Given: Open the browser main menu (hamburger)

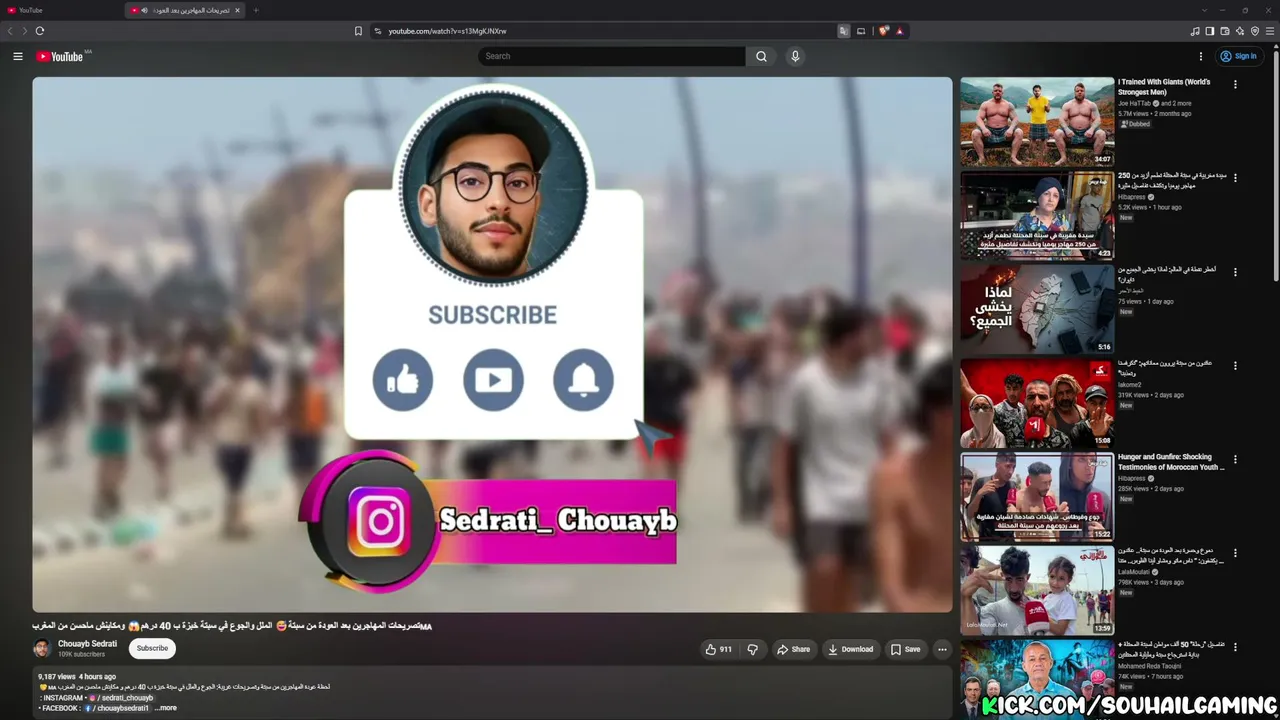Looking at the screenshot, I should pyautogui.click(x=1270, y=31).
